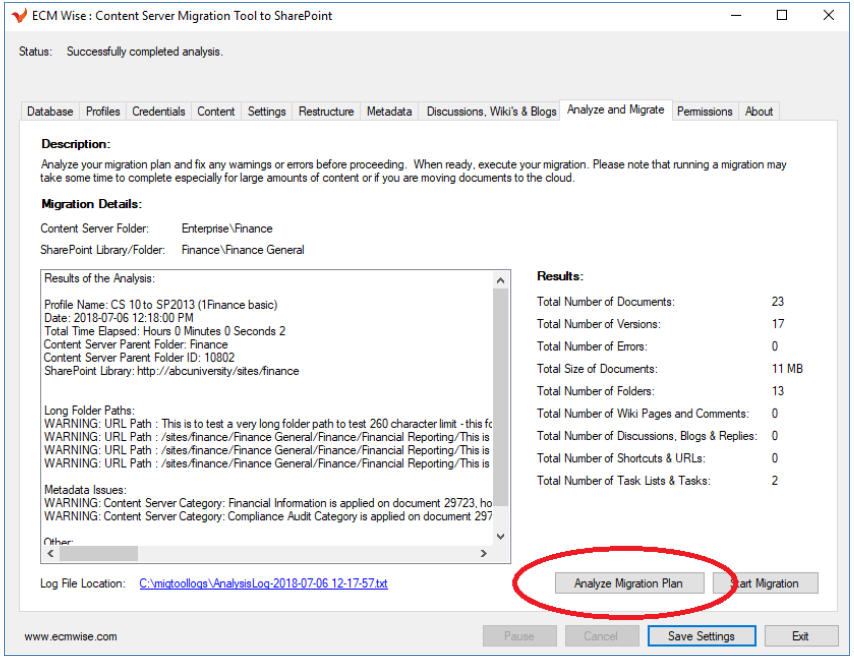Switch to the Metadata tab
Screen dimensions: 854x659
(389, 112)
